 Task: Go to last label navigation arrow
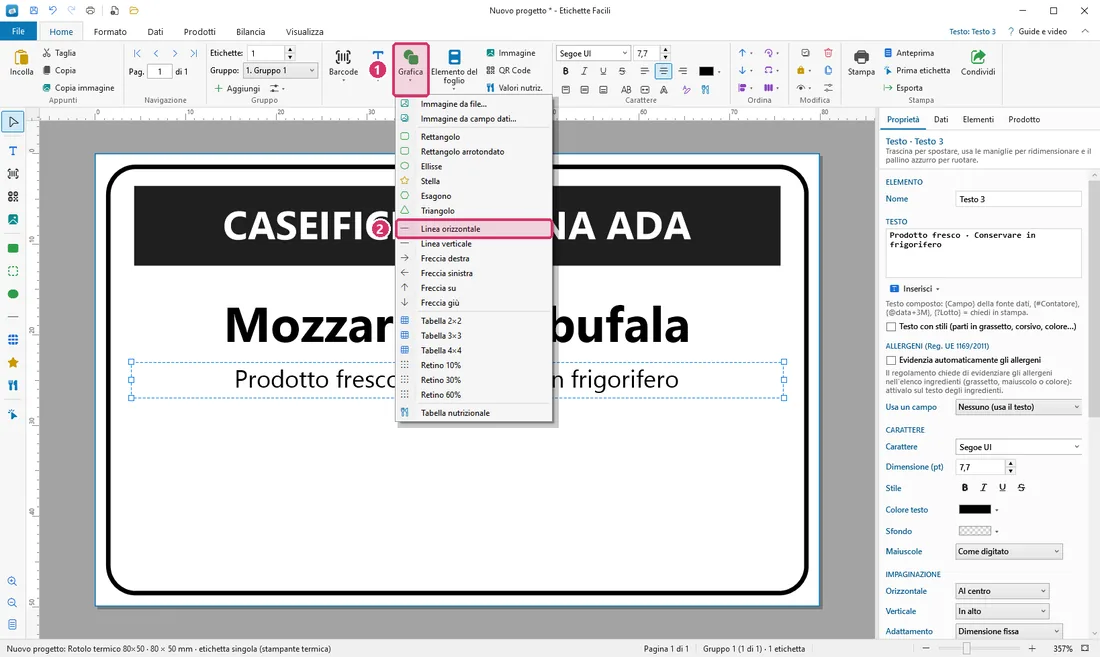[194, 53]
